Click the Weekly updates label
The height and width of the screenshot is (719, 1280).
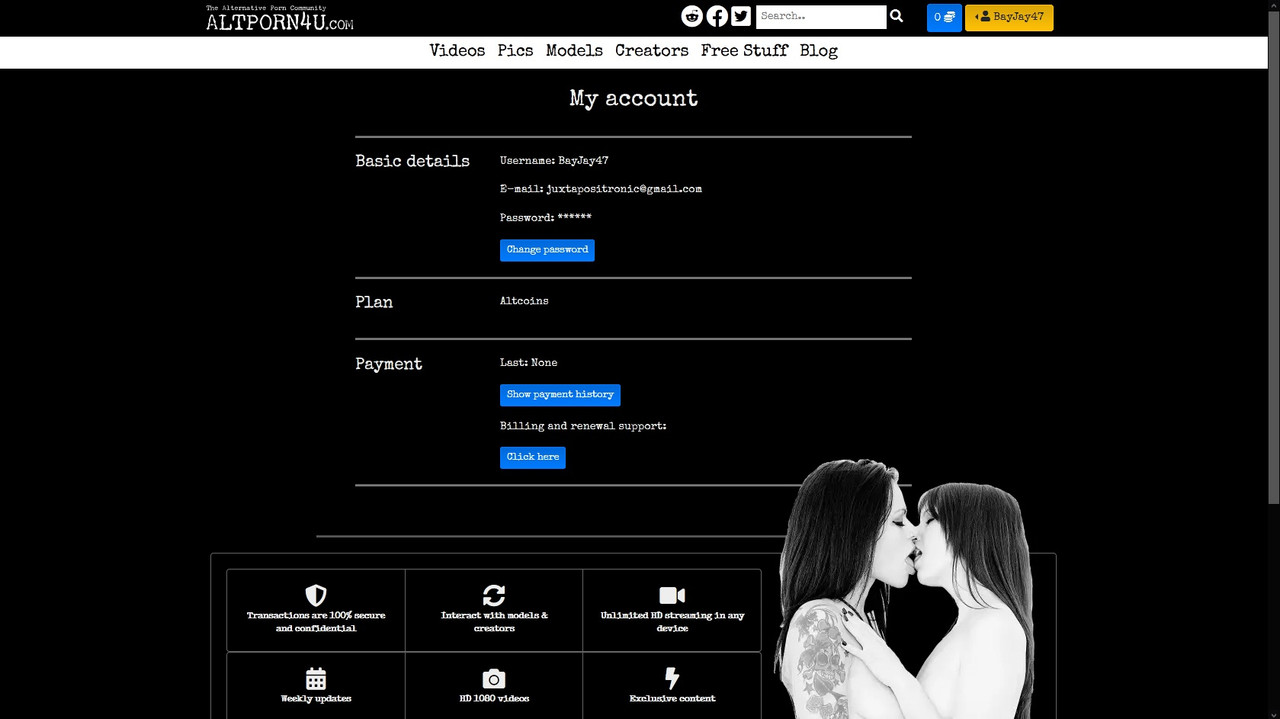click(316, 699)
